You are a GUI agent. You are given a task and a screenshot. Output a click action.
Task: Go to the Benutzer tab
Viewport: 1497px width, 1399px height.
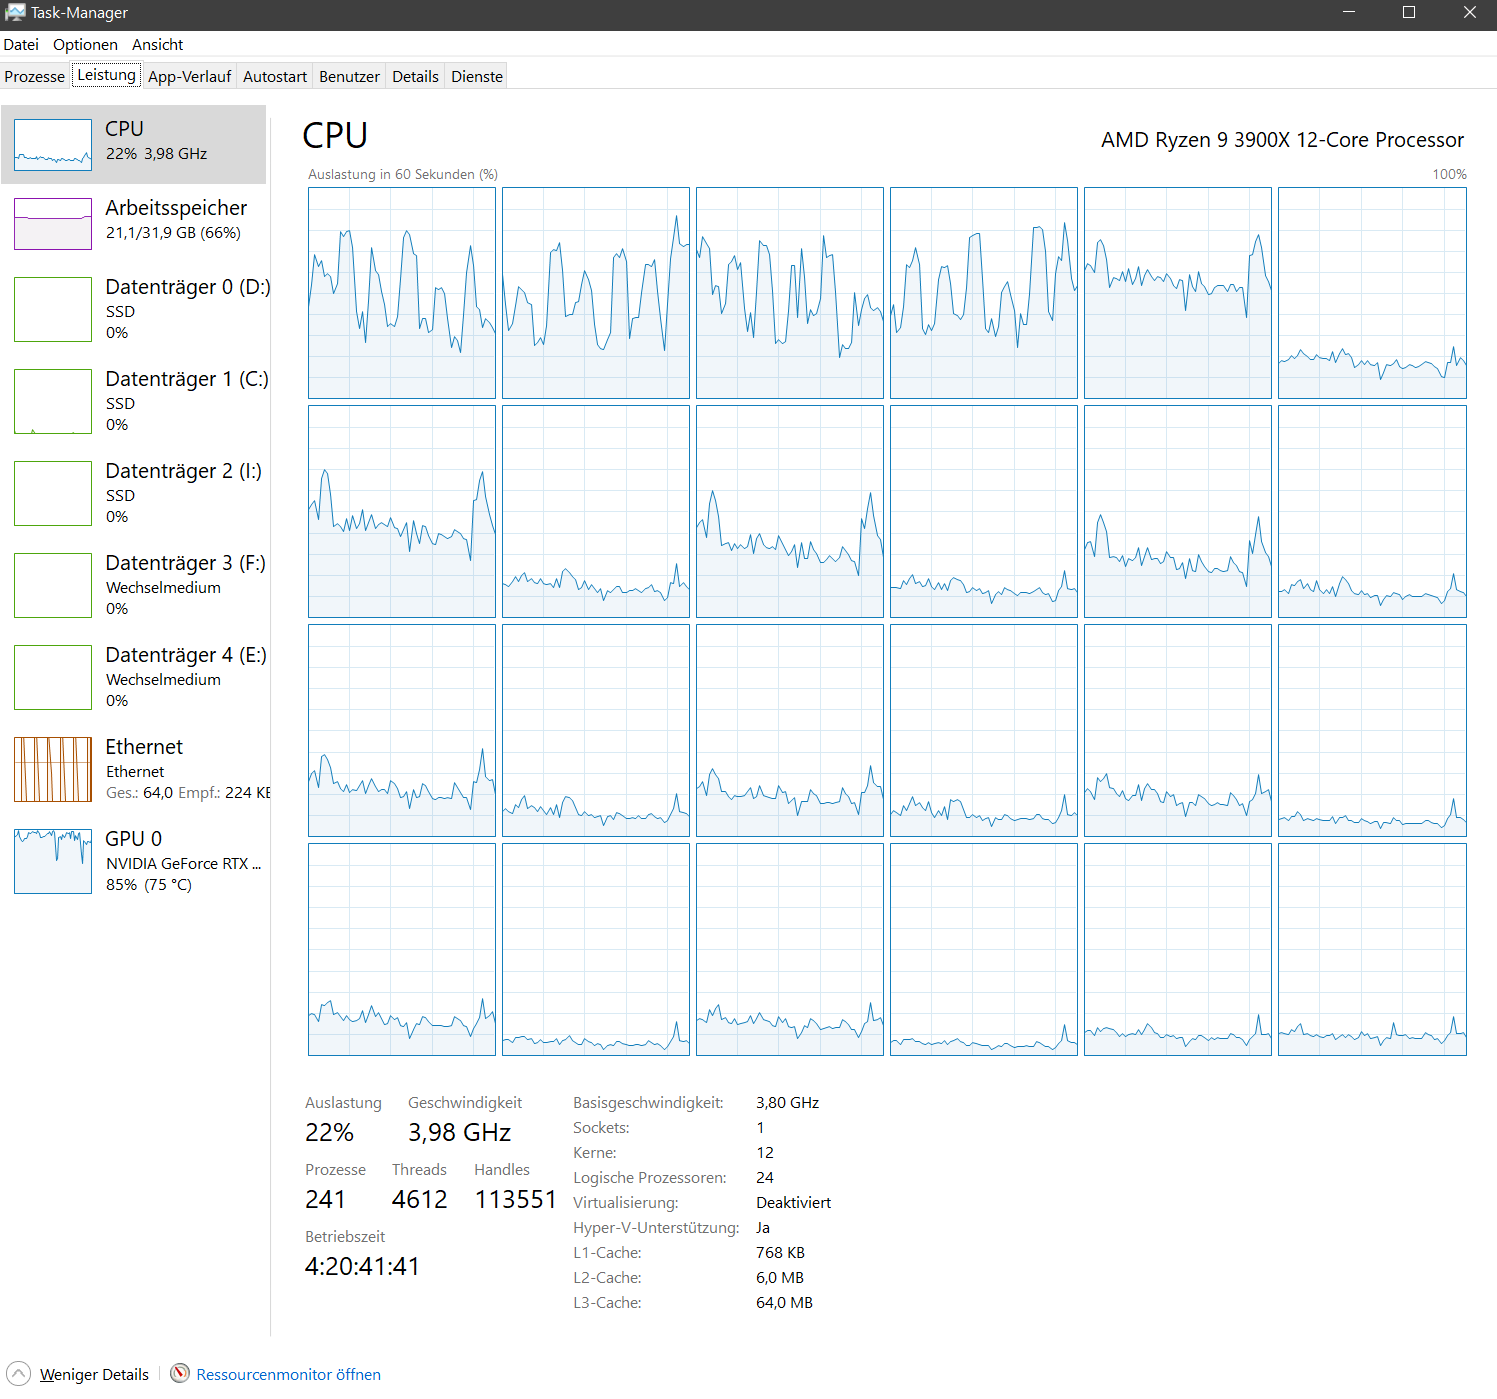coord(349,76)
